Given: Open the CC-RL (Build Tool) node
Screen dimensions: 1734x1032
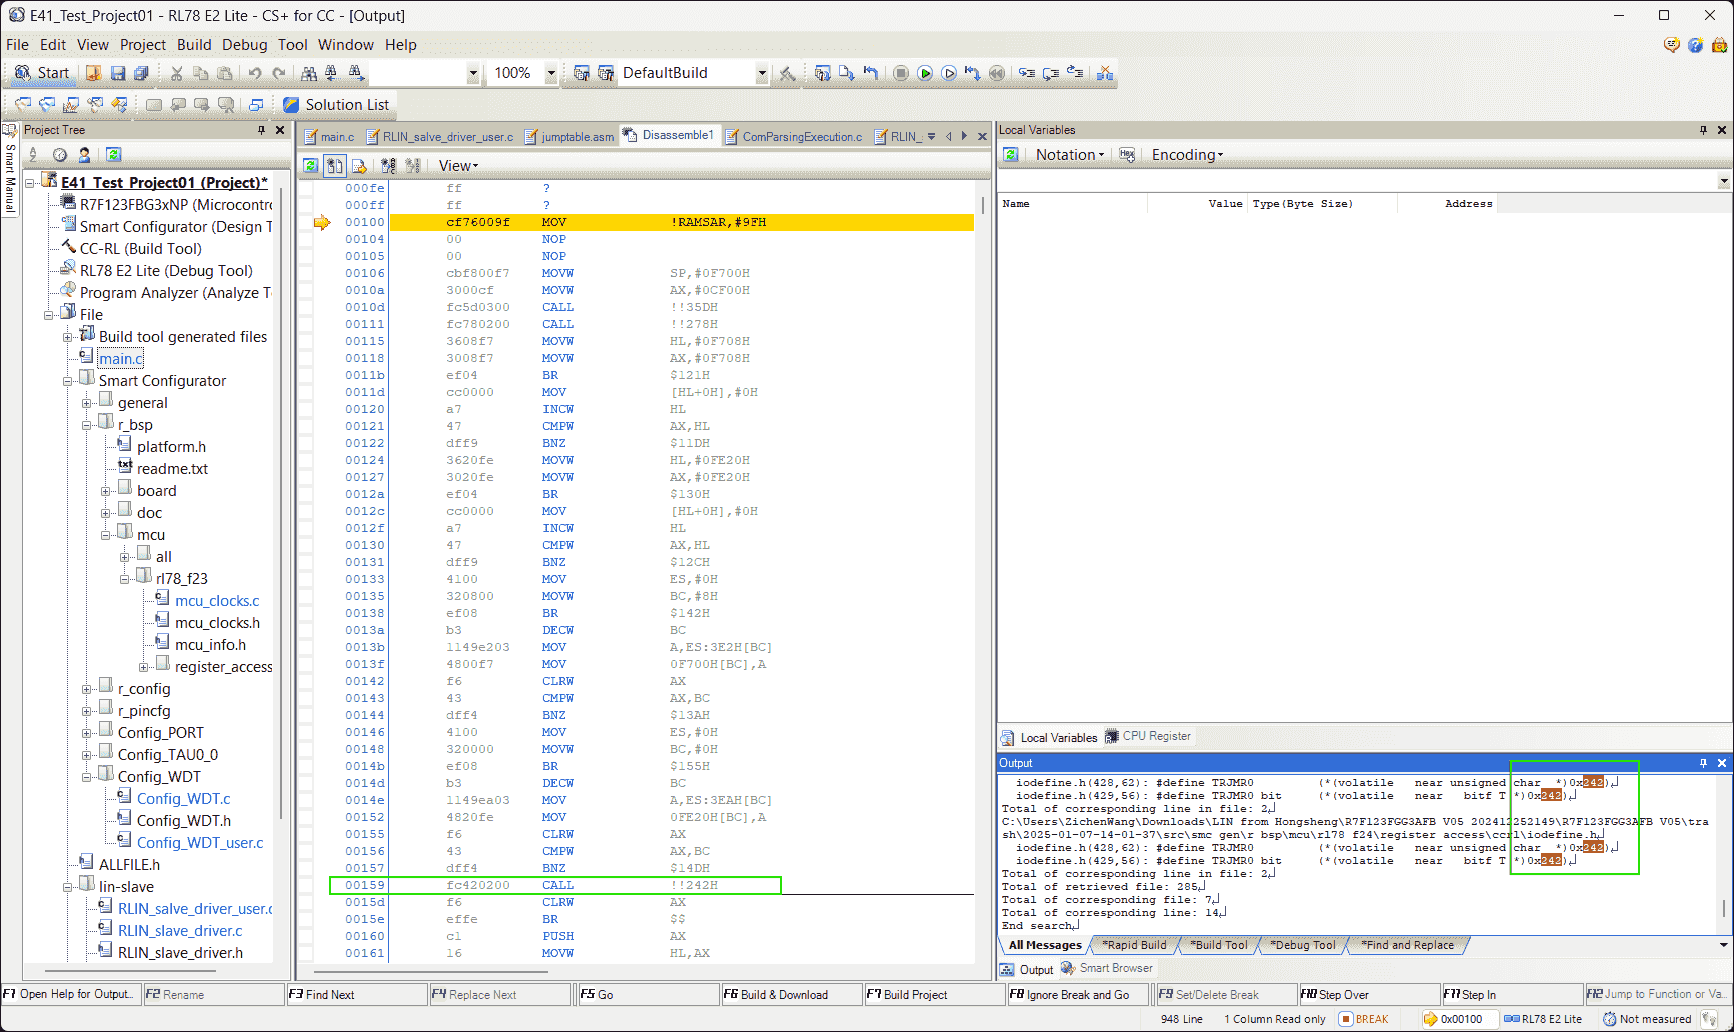Looking at the screenshot, I should point(140,249).
